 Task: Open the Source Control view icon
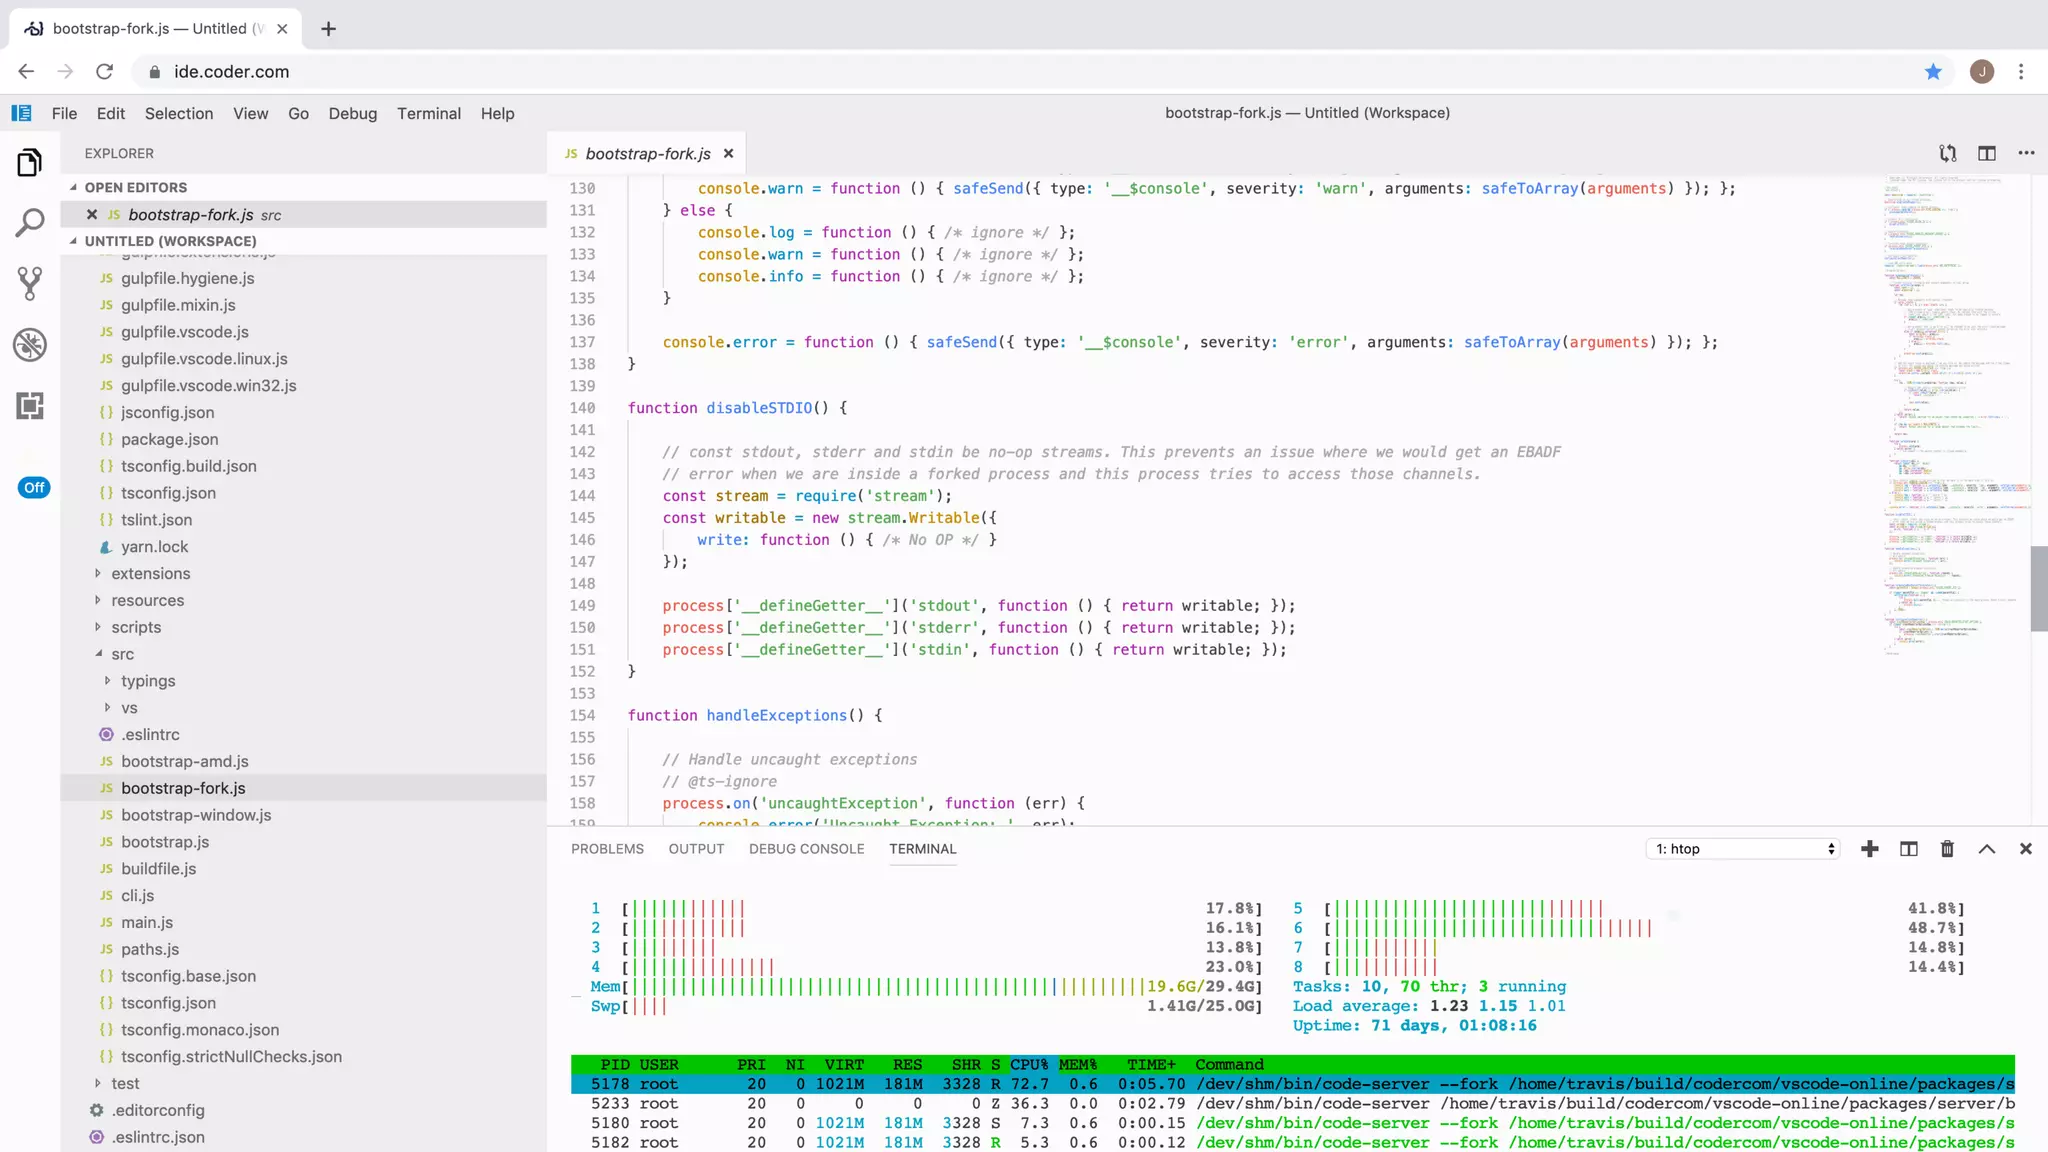coord(30,284)
